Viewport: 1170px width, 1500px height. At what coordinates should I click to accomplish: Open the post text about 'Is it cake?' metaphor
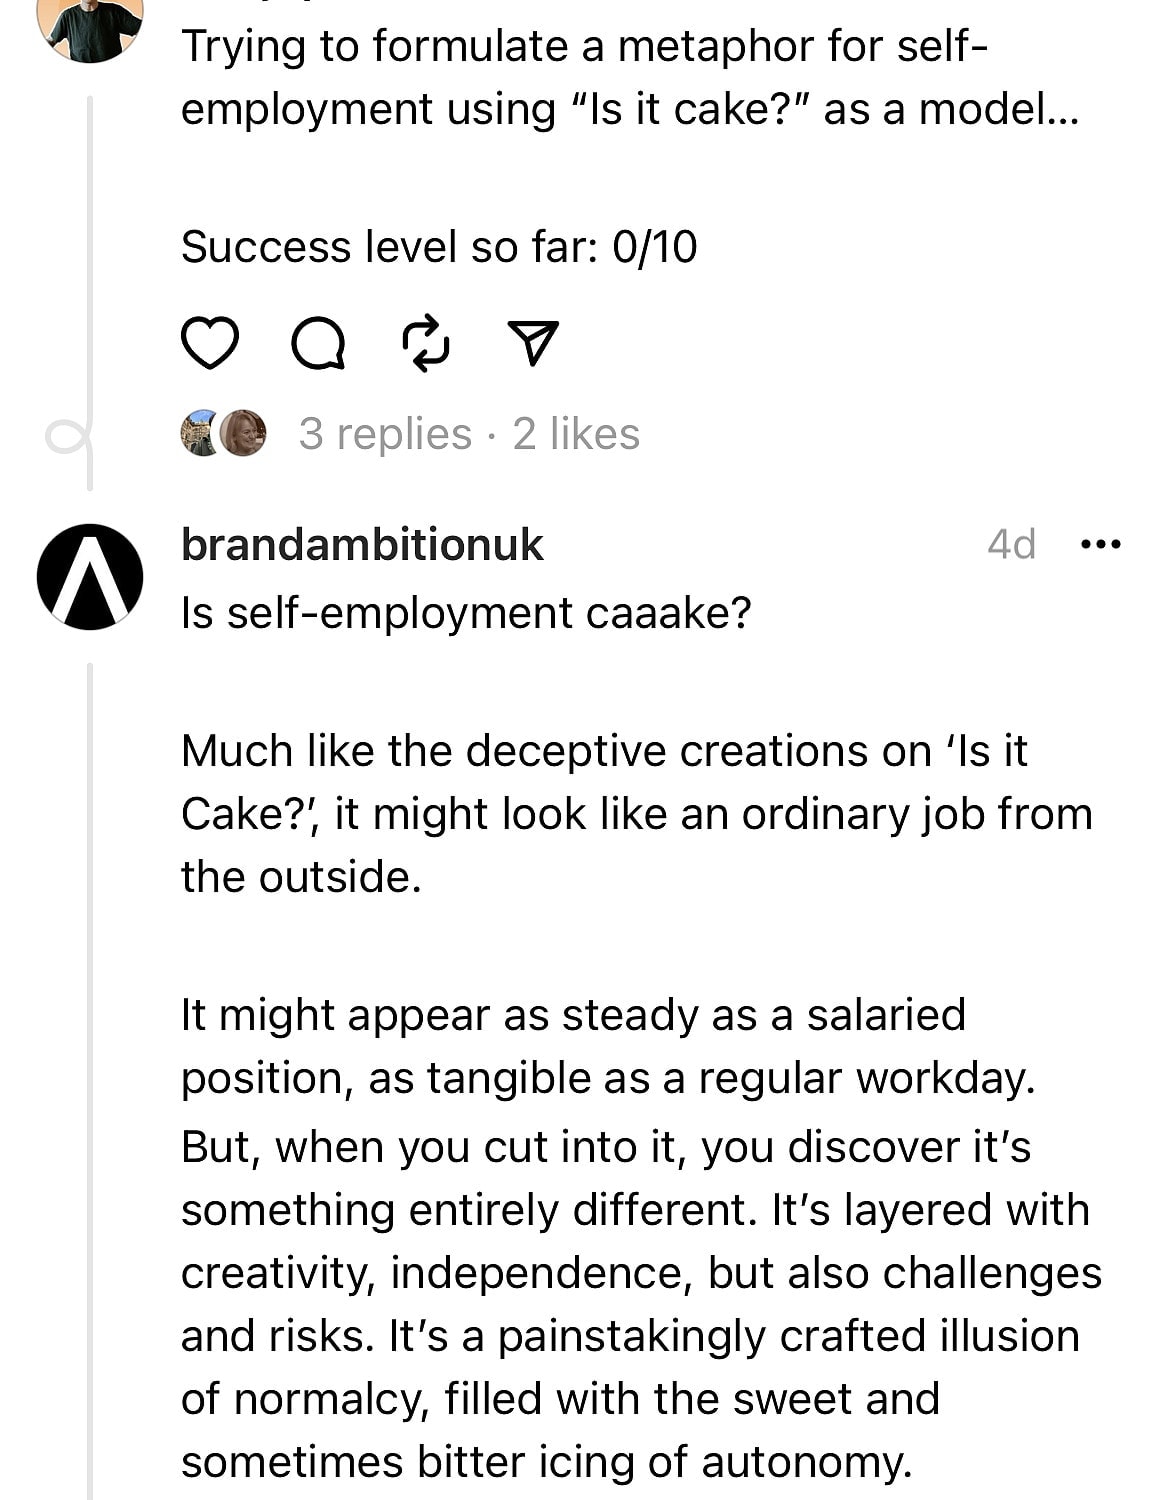pos(630,78)
